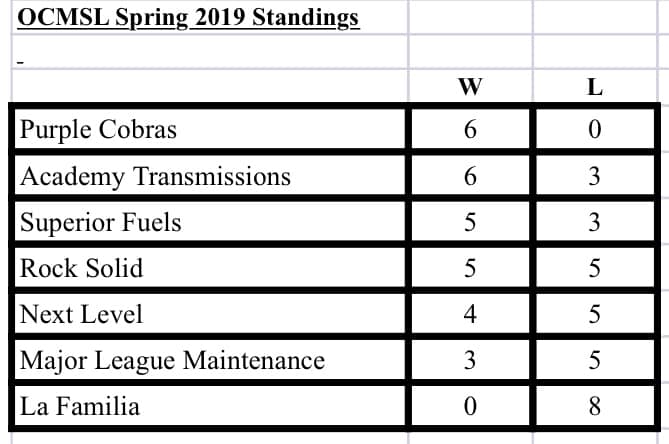This screenshot has width=669, height=444.
Task: Select the Major League Maintenance cell
Action: (209, 360)
